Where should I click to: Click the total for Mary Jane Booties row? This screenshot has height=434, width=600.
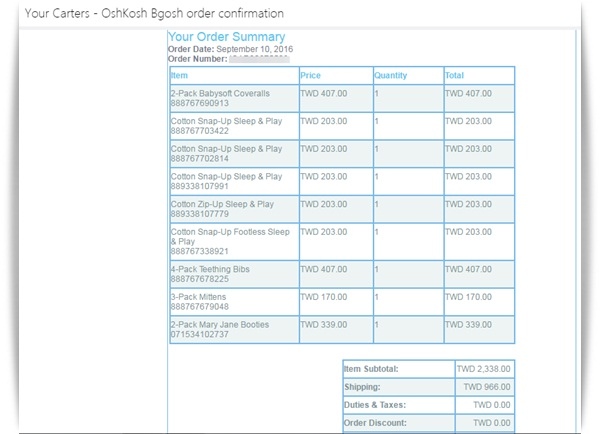468,325
